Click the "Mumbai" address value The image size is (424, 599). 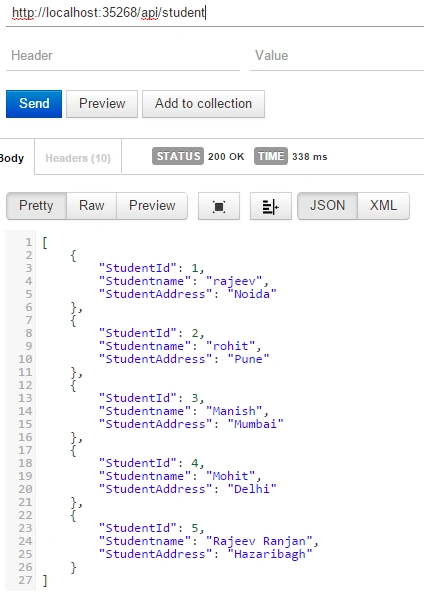(256, 424)
